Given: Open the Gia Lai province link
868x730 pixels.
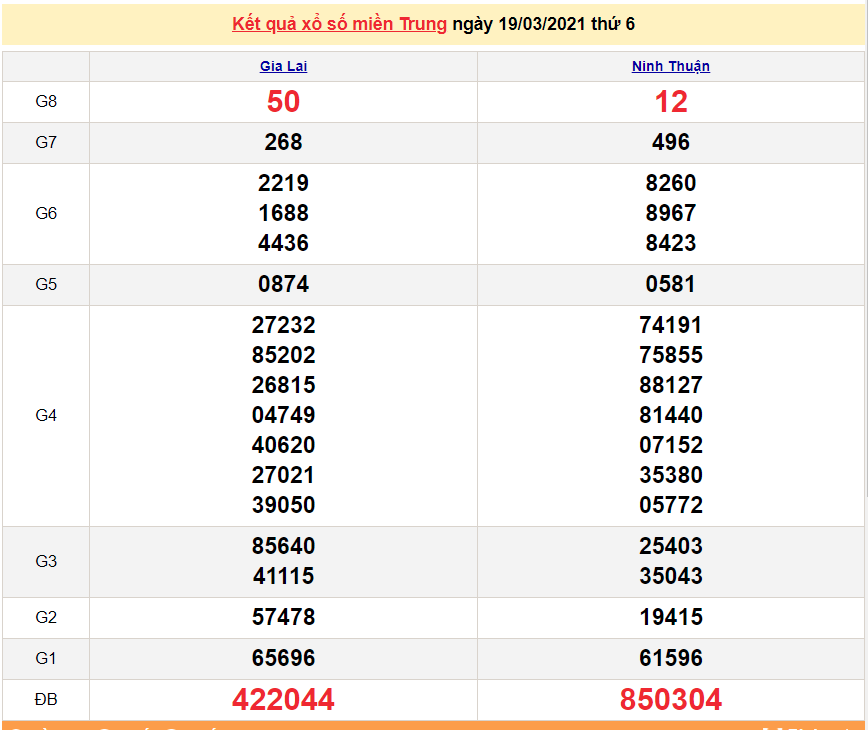Looking at the screenshot, I should coord(283,67).
